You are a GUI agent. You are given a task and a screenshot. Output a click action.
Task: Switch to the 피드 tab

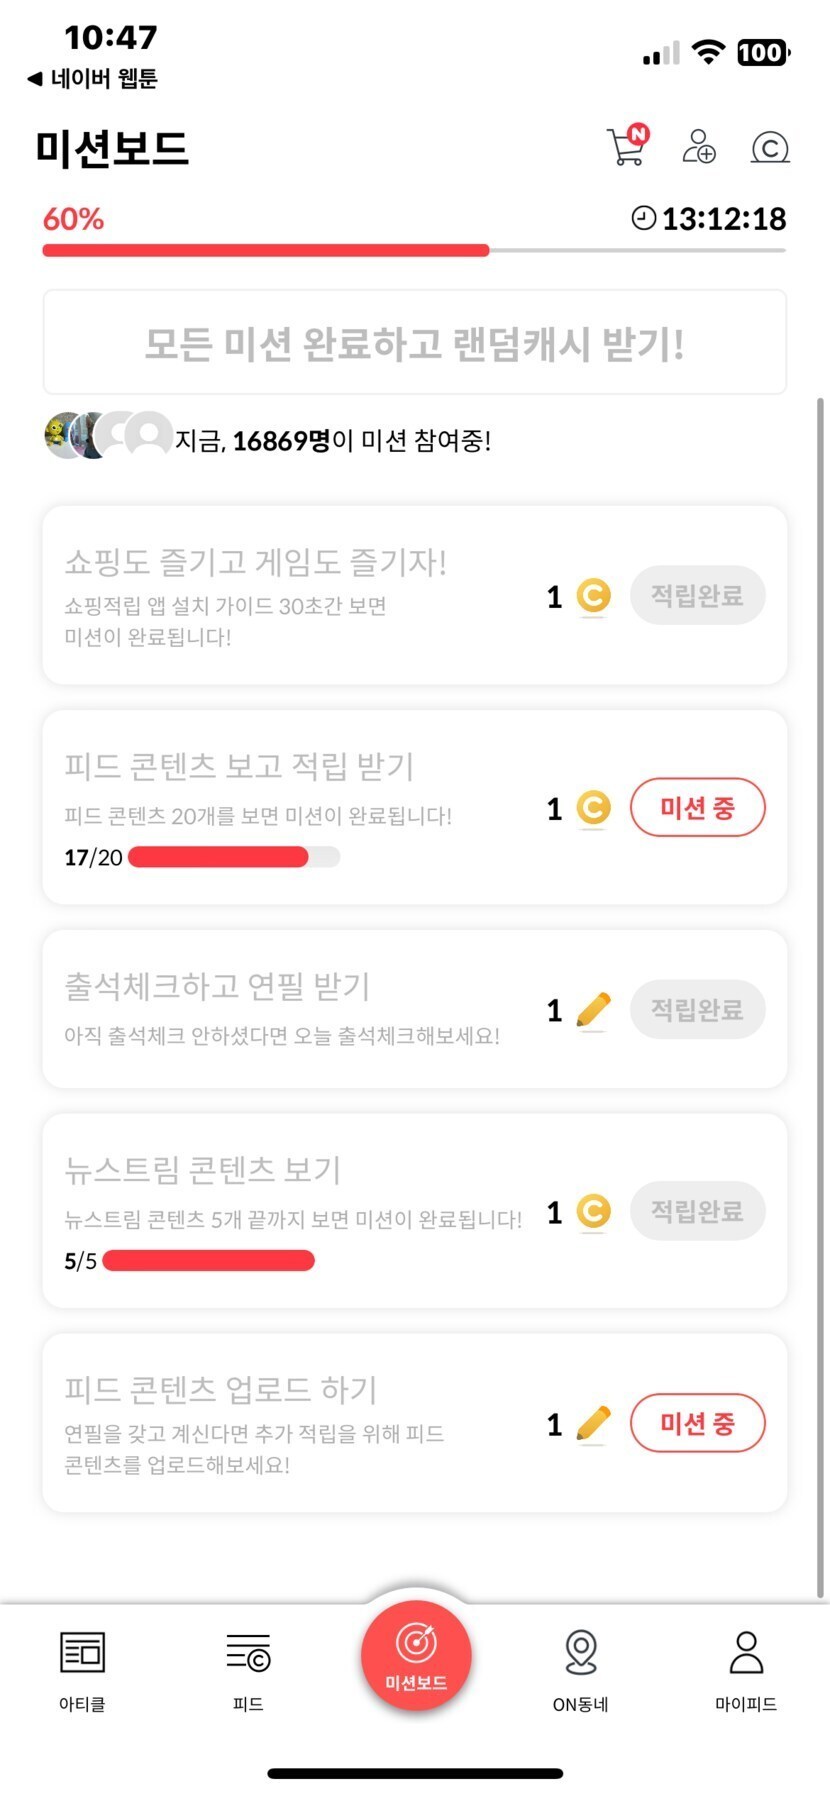click(x=248, y=1670)
